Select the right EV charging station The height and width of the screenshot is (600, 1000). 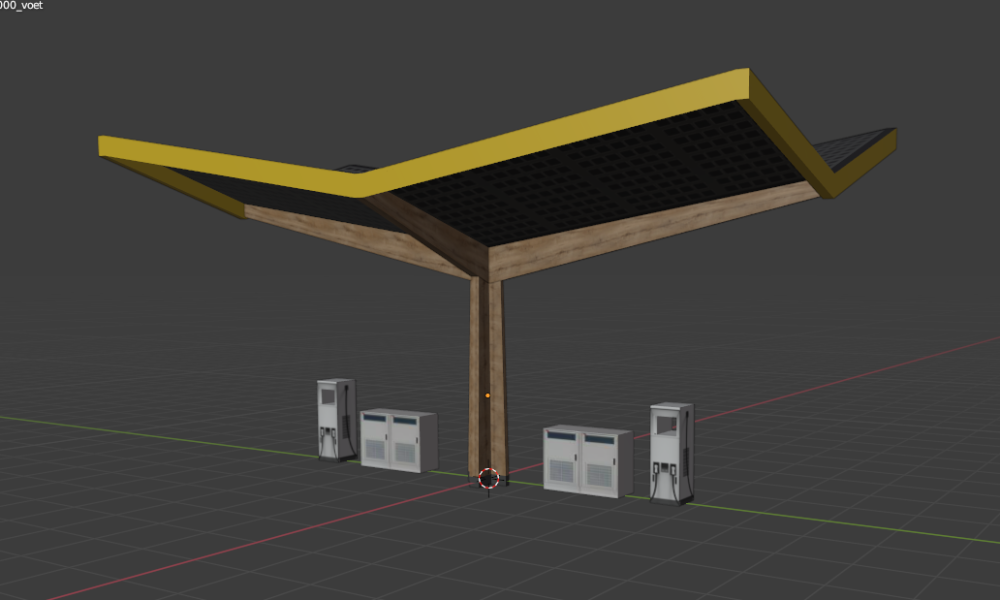pos(670,452)
